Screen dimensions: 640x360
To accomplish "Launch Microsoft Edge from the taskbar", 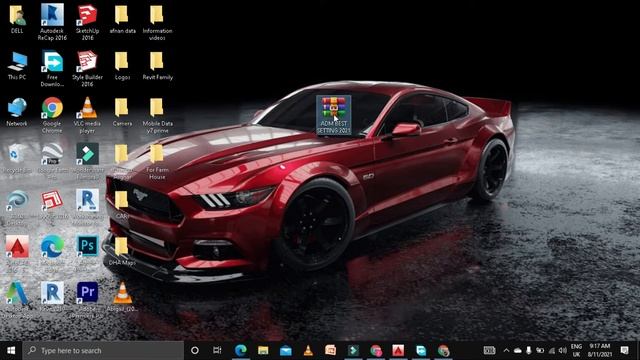I will tap(240, 350).
